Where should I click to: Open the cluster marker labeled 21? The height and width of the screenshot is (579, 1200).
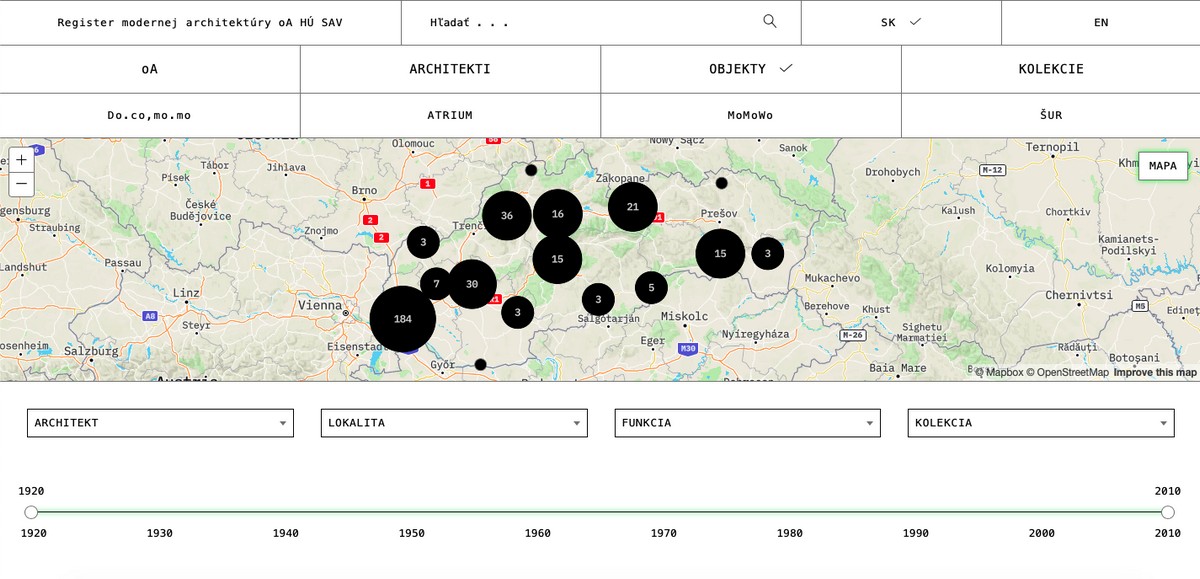coord(632,207)
